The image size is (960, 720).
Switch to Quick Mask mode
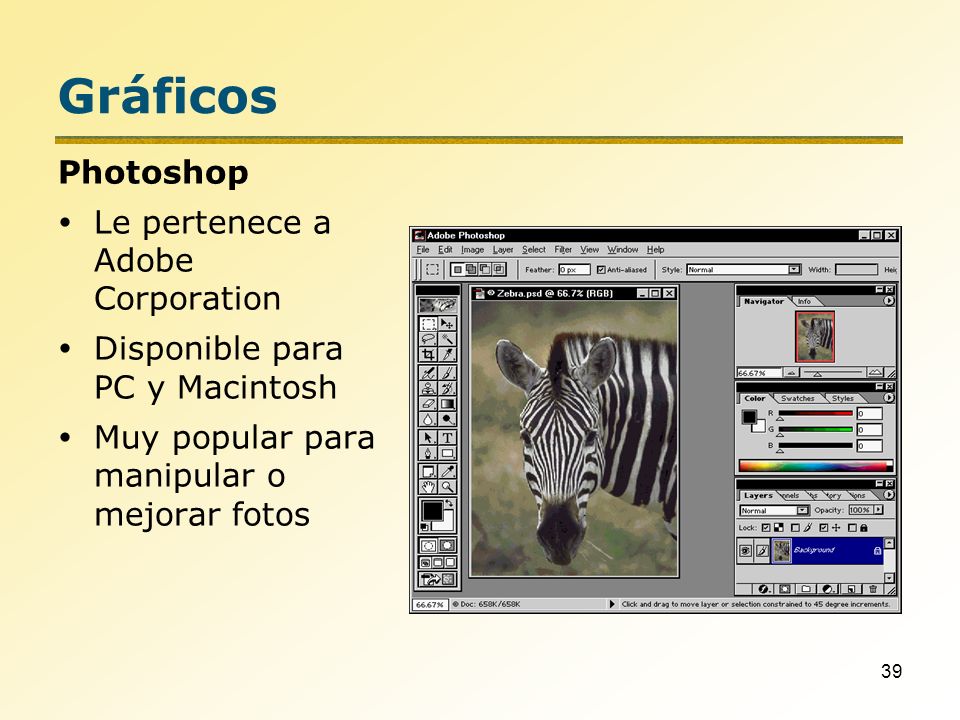pyautogui.click(x=448, y=544)
